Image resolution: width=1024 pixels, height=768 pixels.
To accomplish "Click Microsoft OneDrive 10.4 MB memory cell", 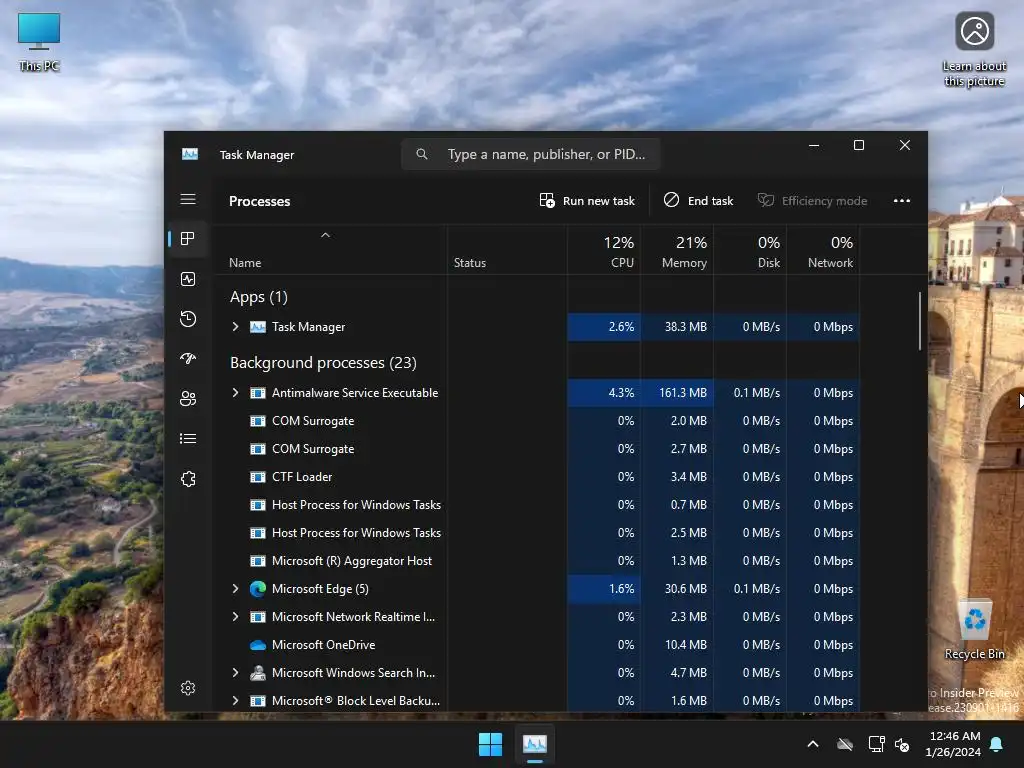I will point(677,645).
